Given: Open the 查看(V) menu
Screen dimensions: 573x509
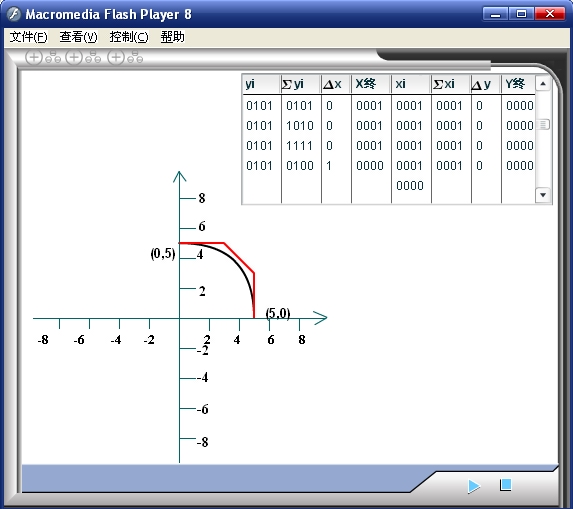Looking at the screenshot, I should pos(78,37).
